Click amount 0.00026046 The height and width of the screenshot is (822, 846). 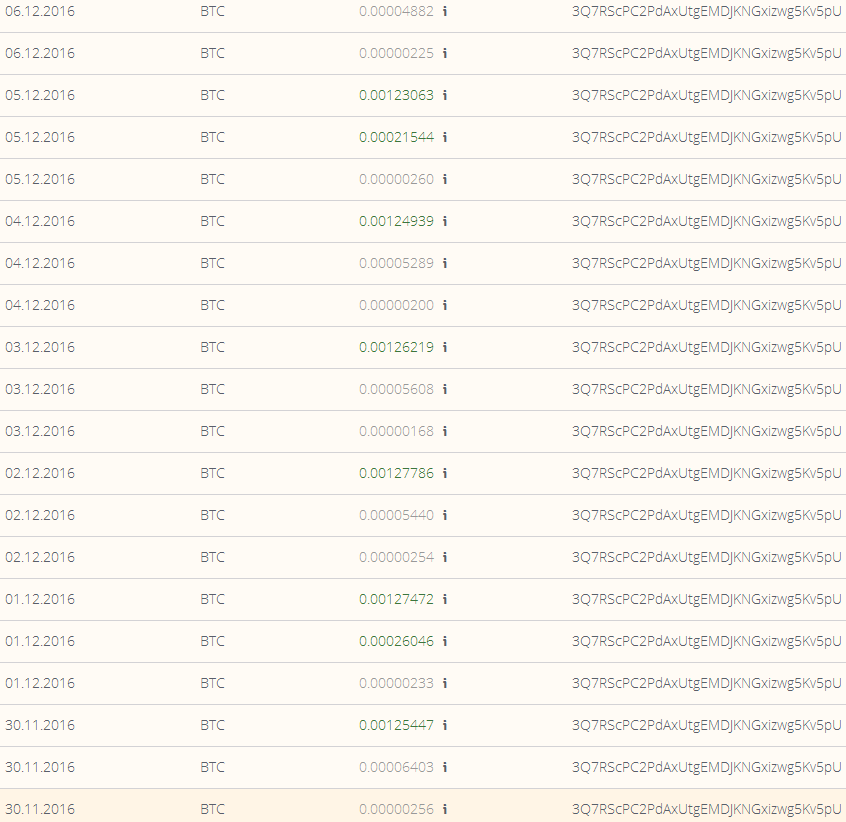pyautogui.click(x=397, y=641)
